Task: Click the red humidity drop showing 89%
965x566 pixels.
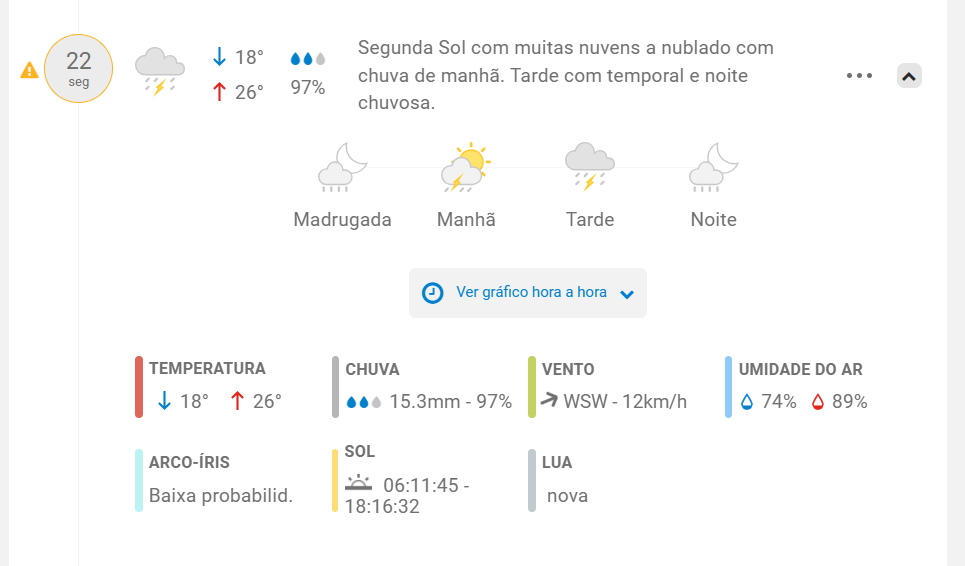Action: [817, 402]
